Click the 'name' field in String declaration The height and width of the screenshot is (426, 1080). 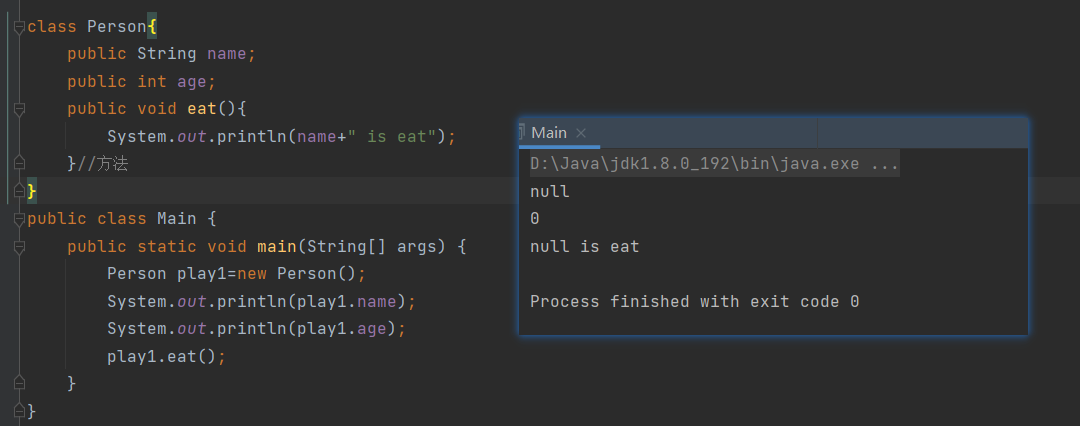pyautogui.click(x=227, y=54)
